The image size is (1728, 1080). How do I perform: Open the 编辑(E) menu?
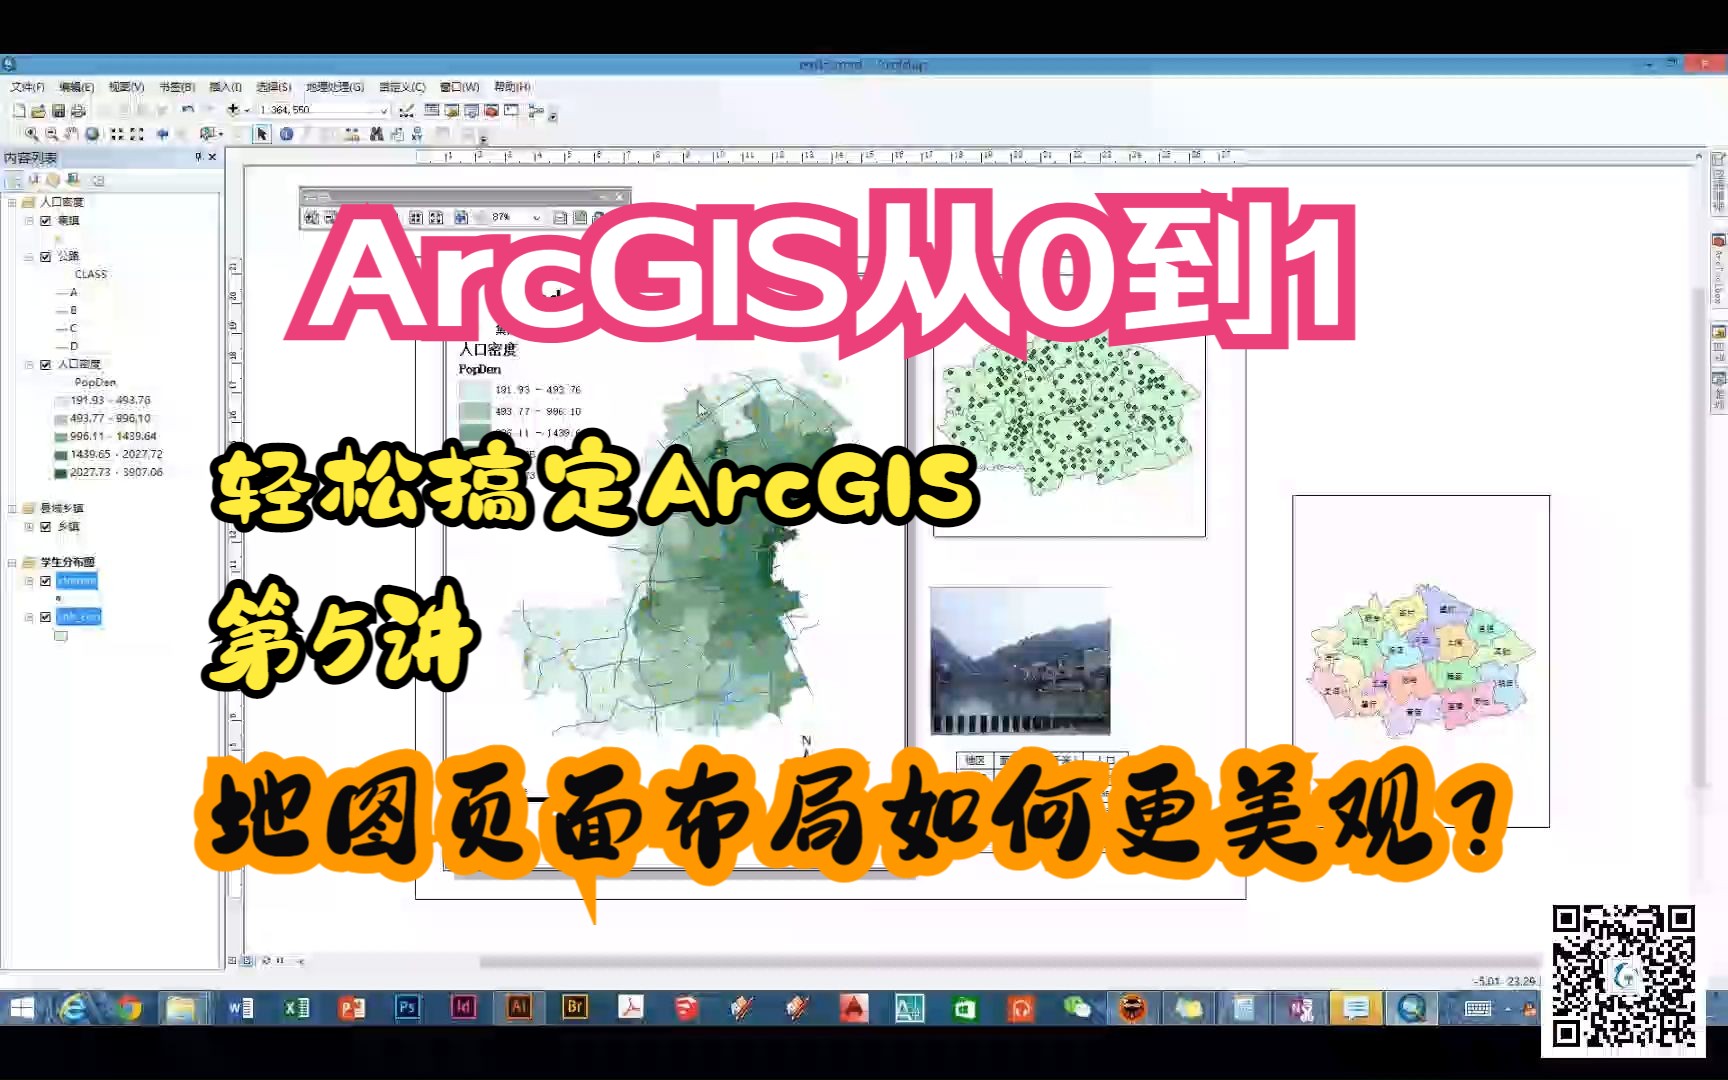click(x=76, y=87)
